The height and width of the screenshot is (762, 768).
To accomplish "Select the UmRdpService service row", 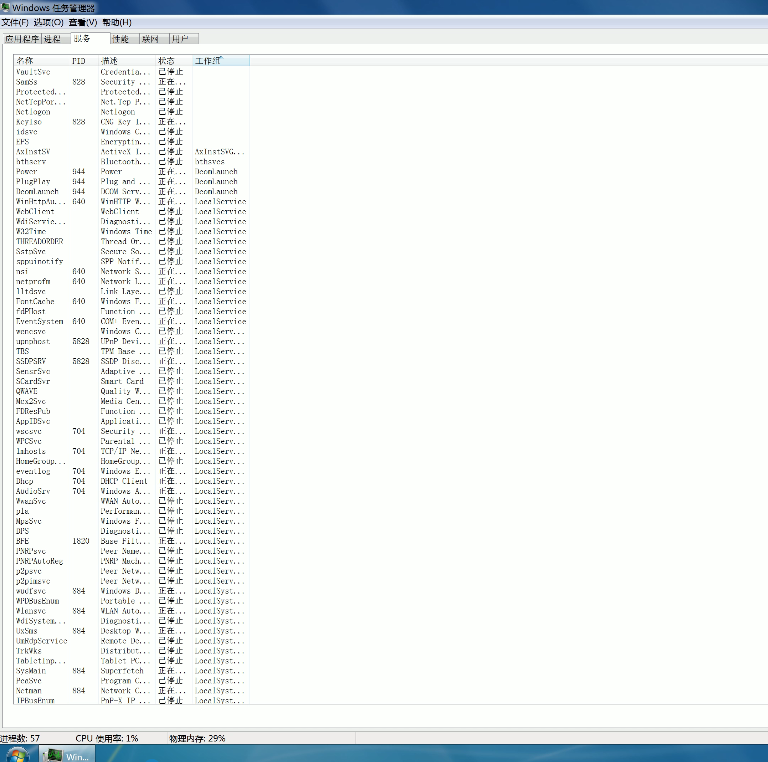I will click(x=132, y=641).
